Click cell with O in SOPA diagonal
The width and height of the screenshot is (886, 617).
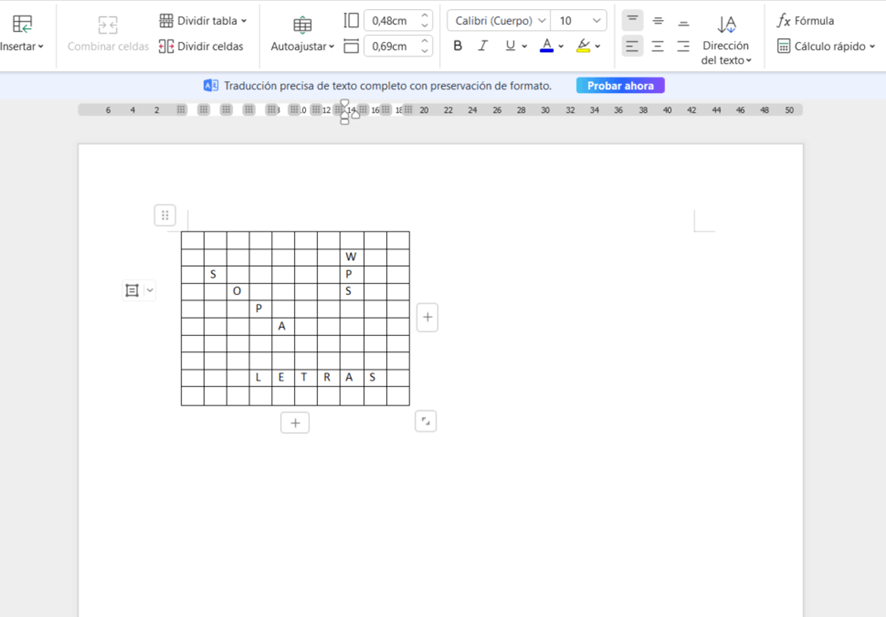click(x=238, y=292)
